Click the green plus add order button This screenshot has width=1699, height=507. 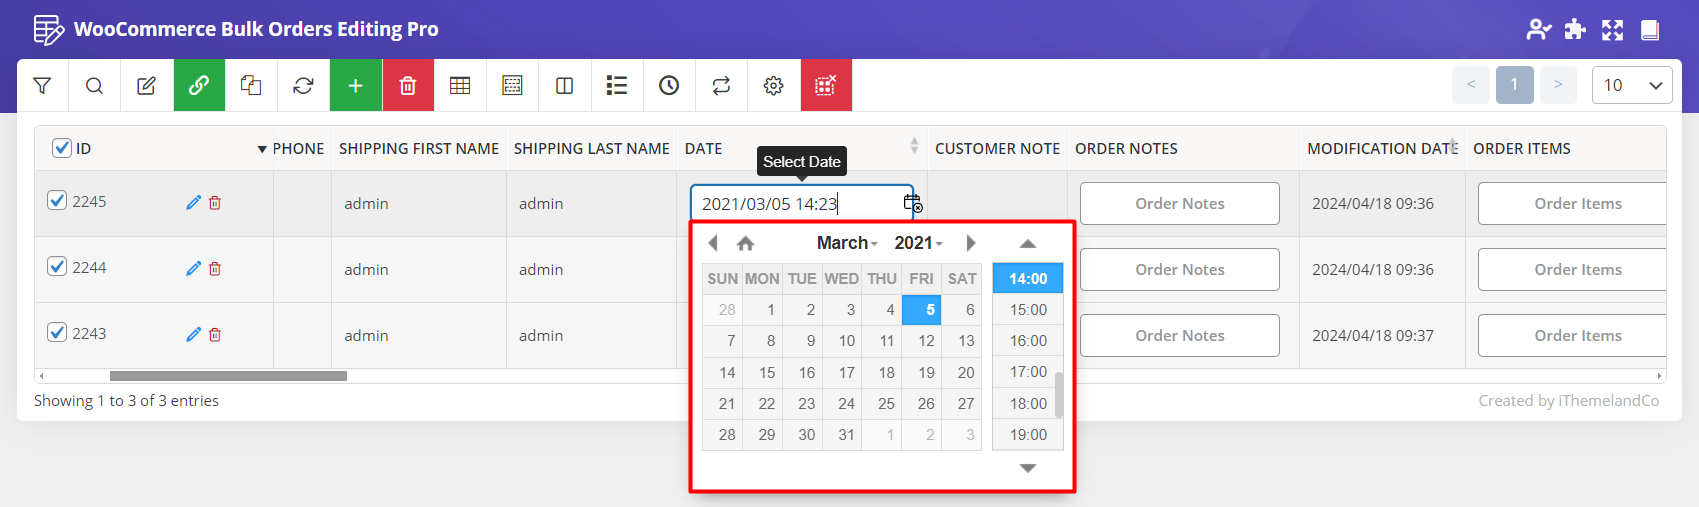(355, 86)
